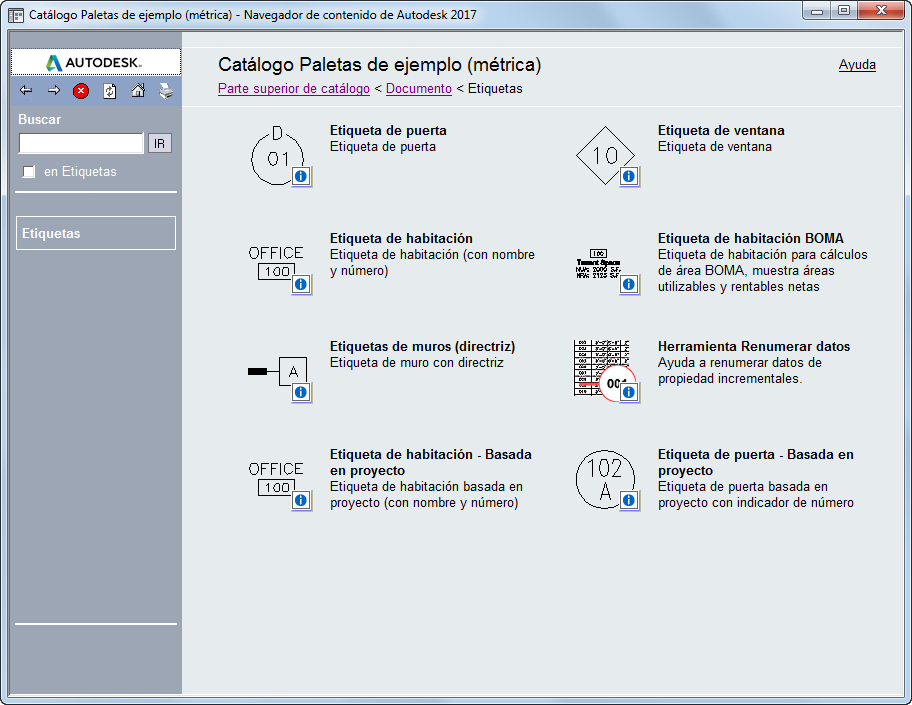Image resolution: width=912 pixels, height=705 pixels.
Task: Click the 'Etiqueta de puerta' title
Action: click(x=388, y=130)
